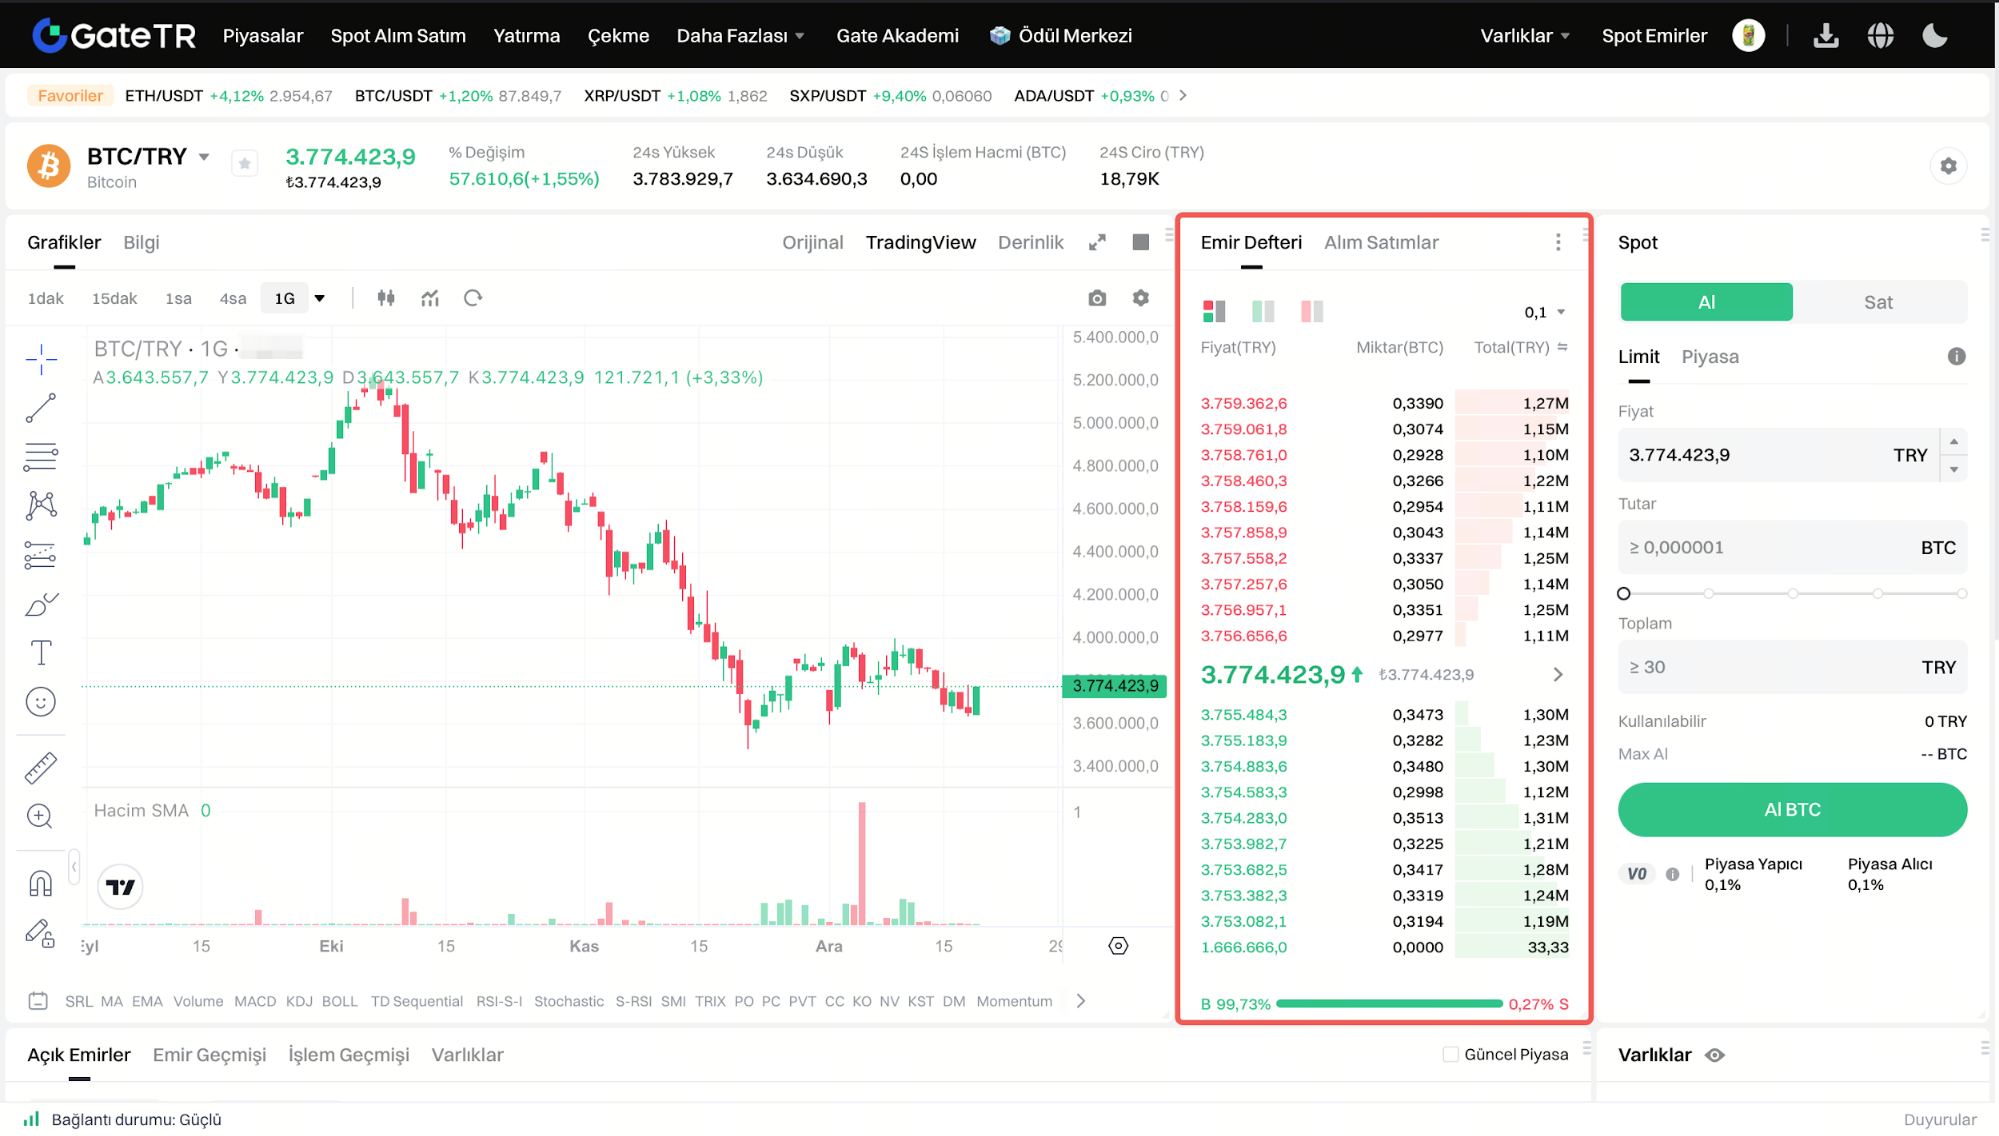The width and height of the screenshot is (1999, 1136).
Task: Open the emoji sticker tool
Action: [41, 702]
